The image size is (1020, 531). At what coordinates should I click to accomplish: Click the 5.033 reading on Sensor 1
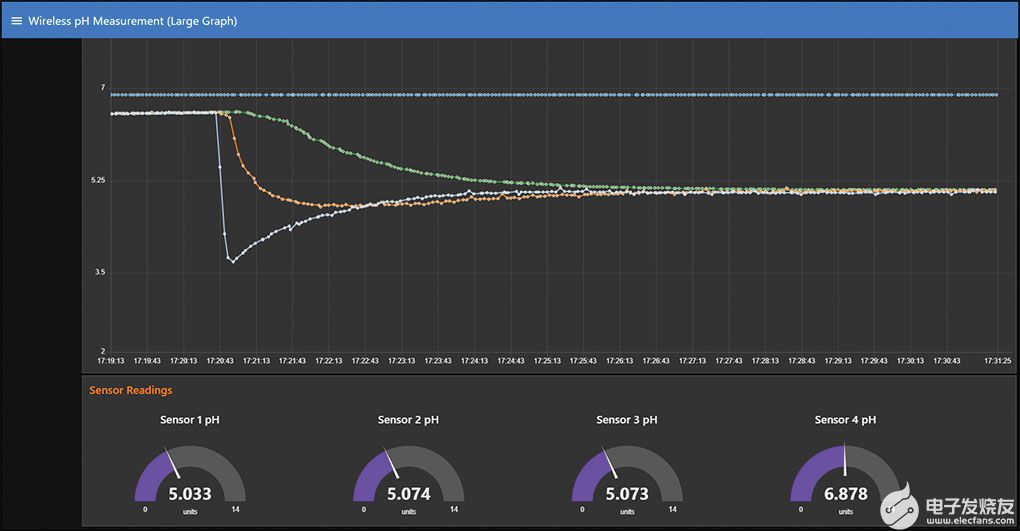click(190, 494)
